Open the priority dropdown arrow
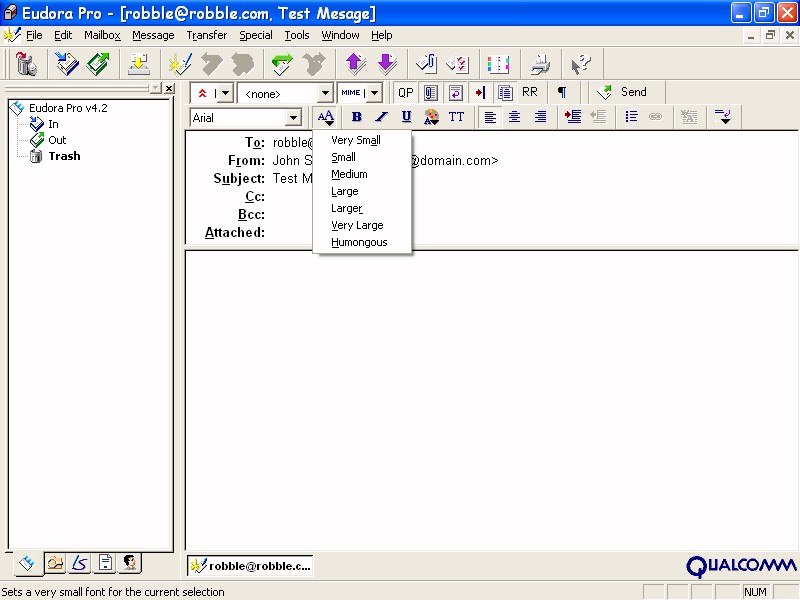 coord(226,93)
